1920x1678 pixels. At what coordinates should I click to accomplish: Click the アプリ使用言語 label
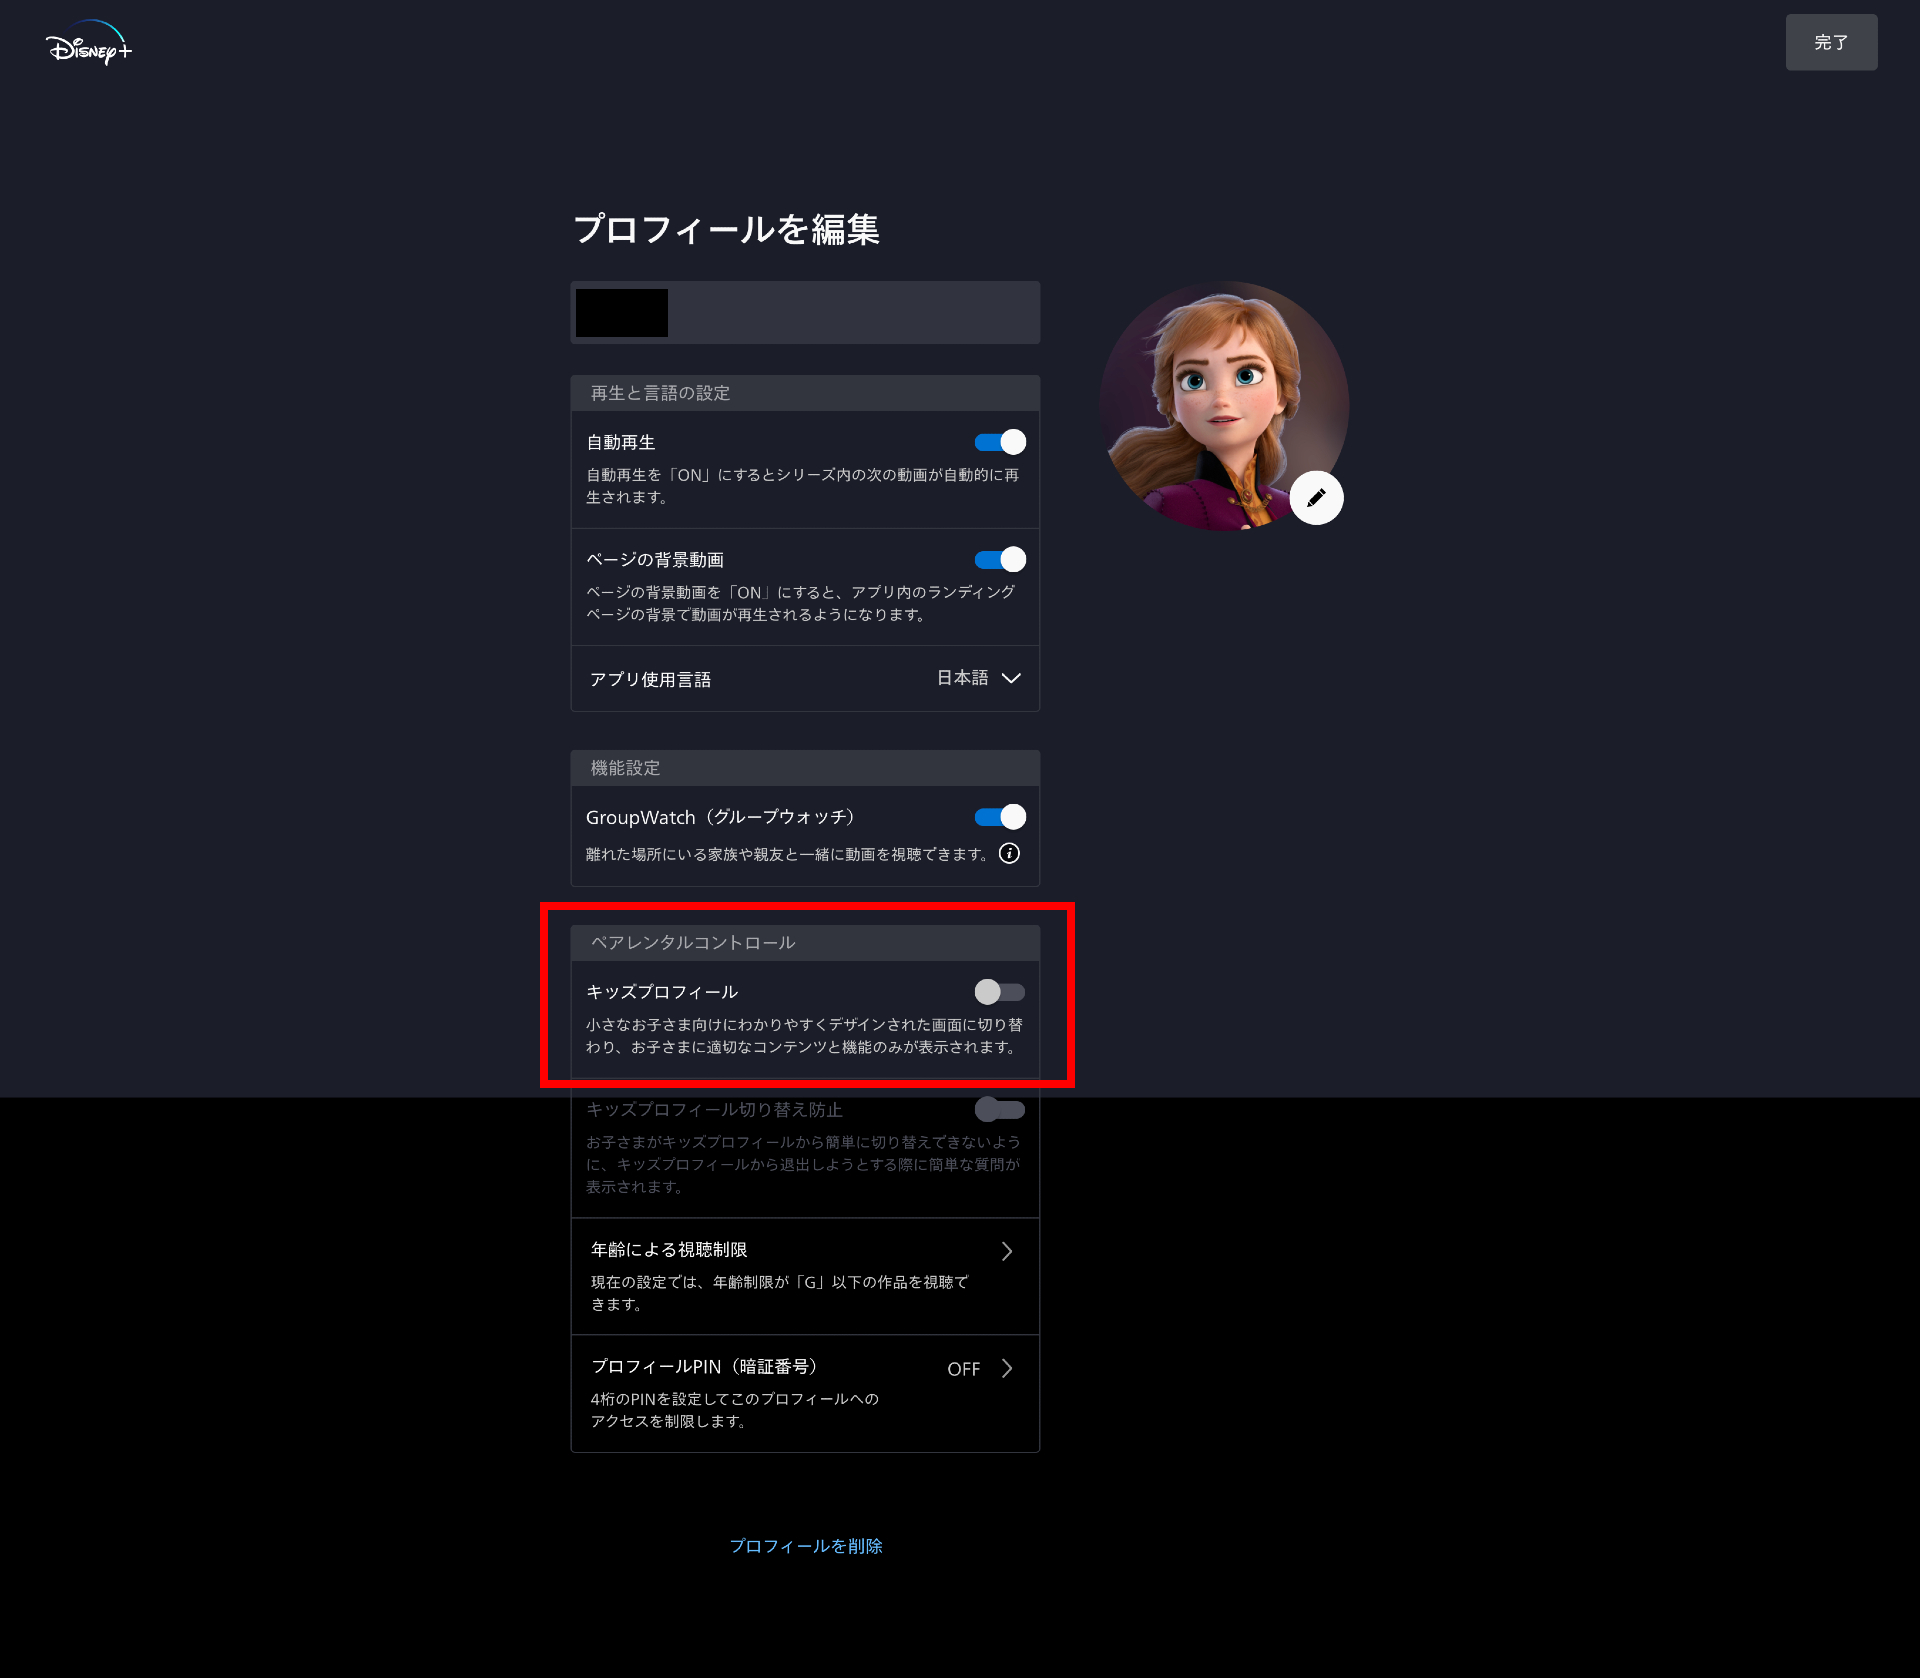650,679
